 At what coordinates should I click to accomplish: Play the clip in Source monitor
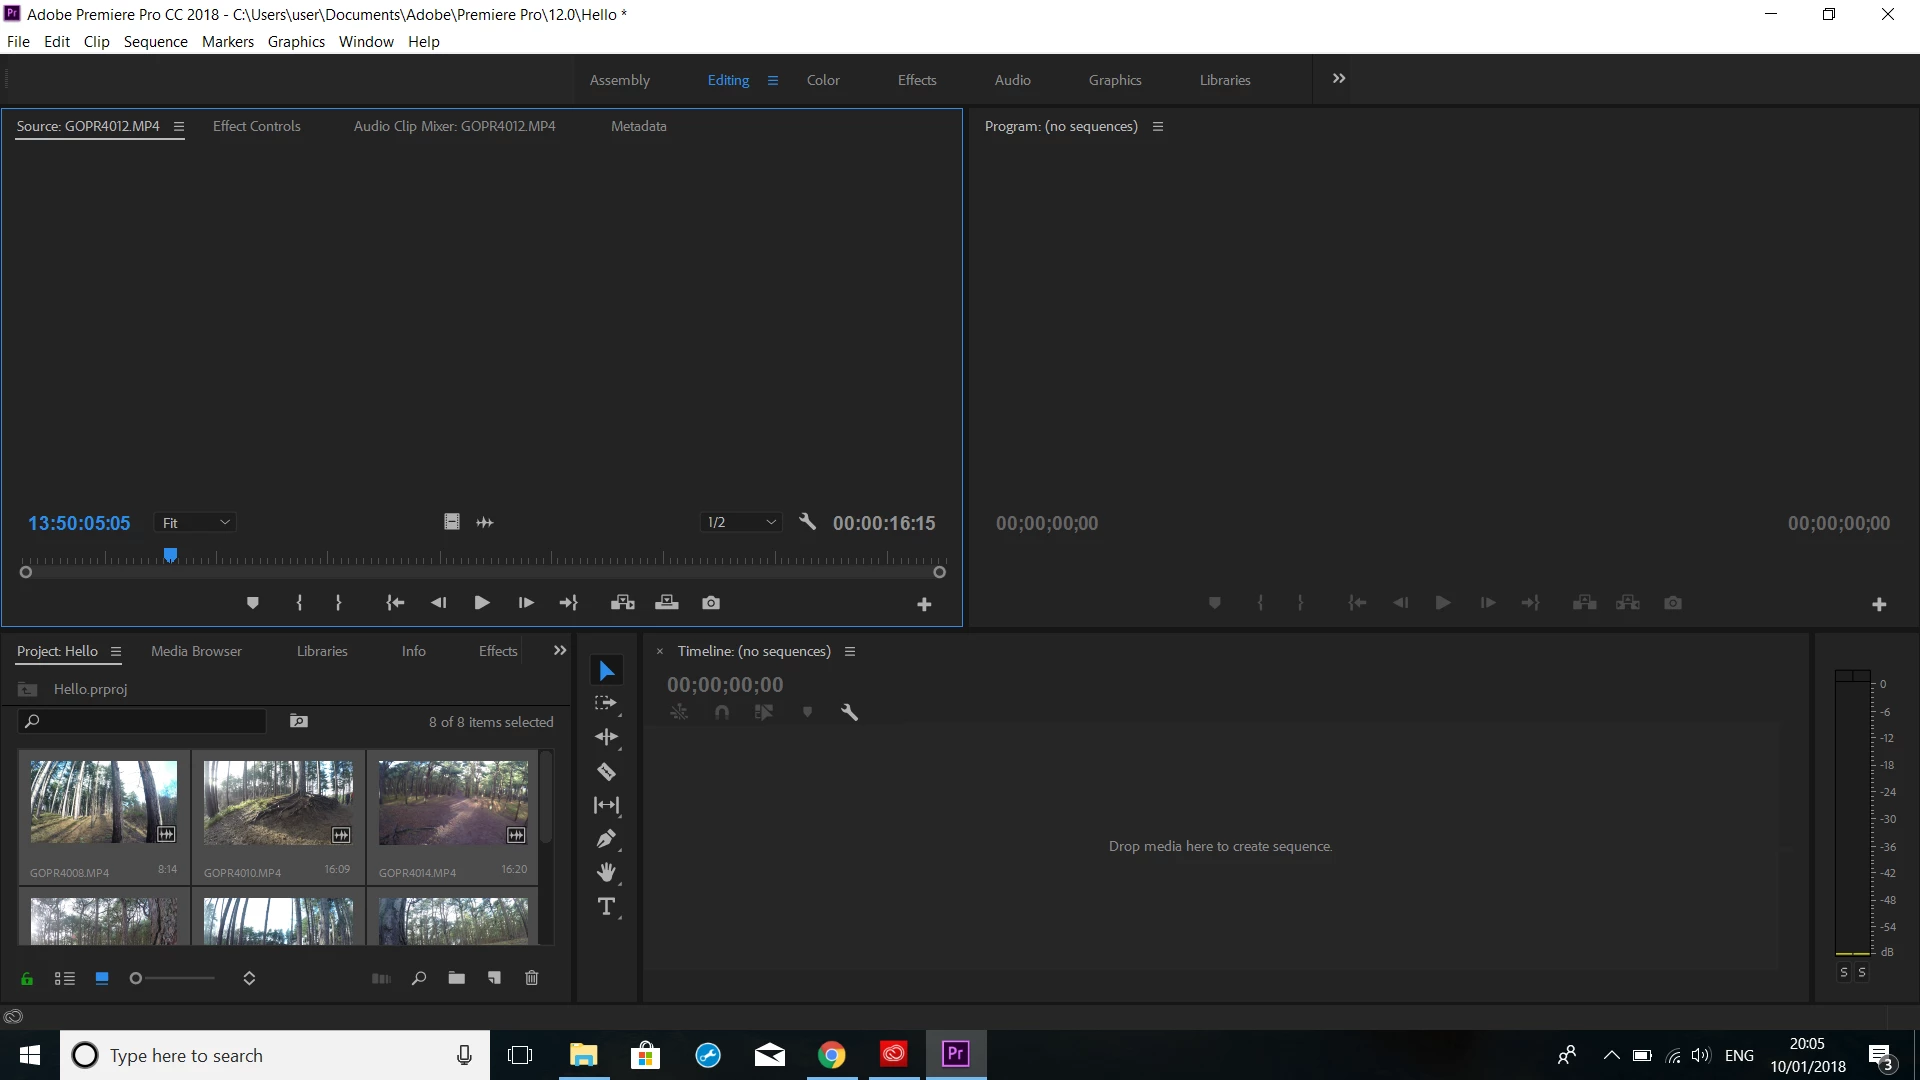point(481,603)
